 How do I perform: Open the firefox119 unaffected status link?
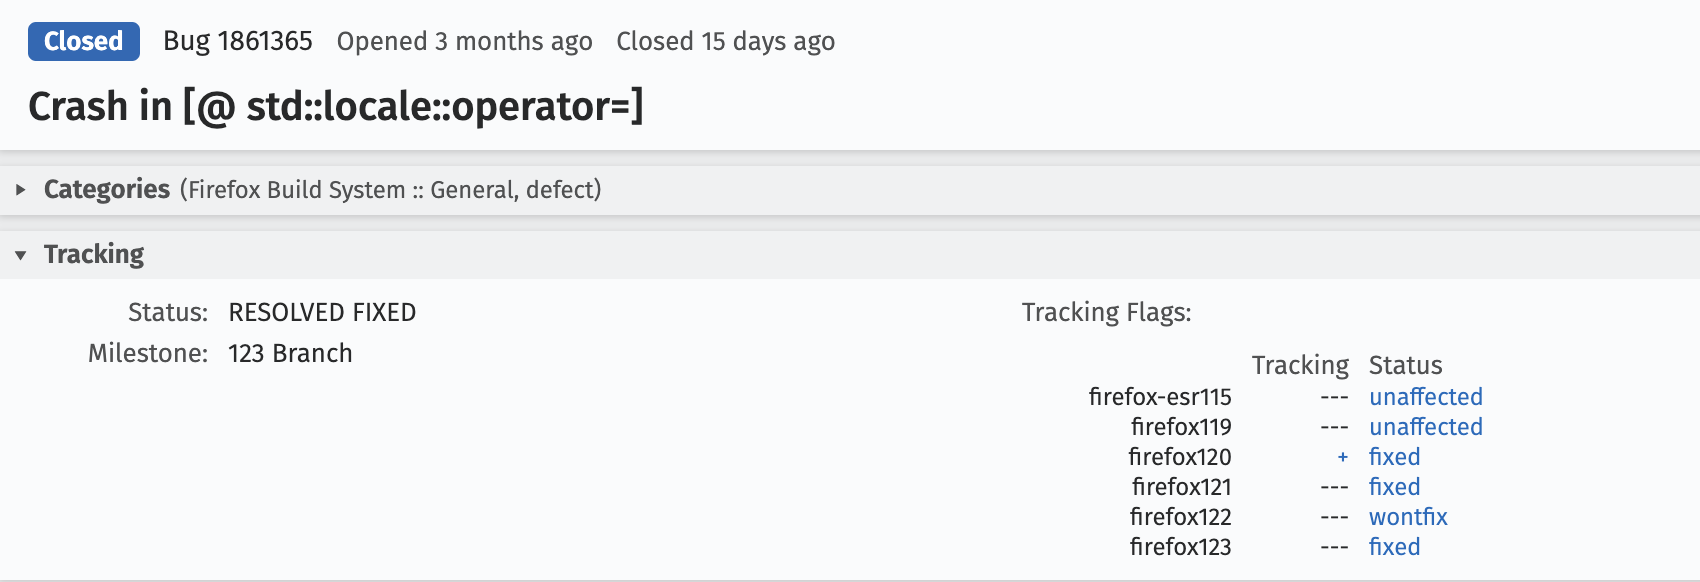point(1425,427)
